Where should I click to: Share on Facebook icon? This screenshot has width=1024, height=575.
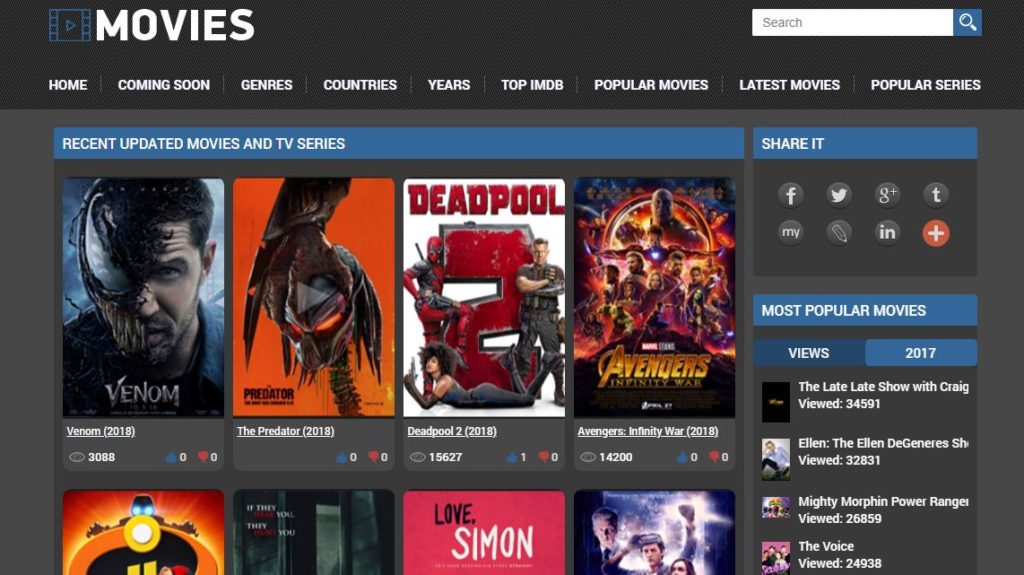point(790,195)
